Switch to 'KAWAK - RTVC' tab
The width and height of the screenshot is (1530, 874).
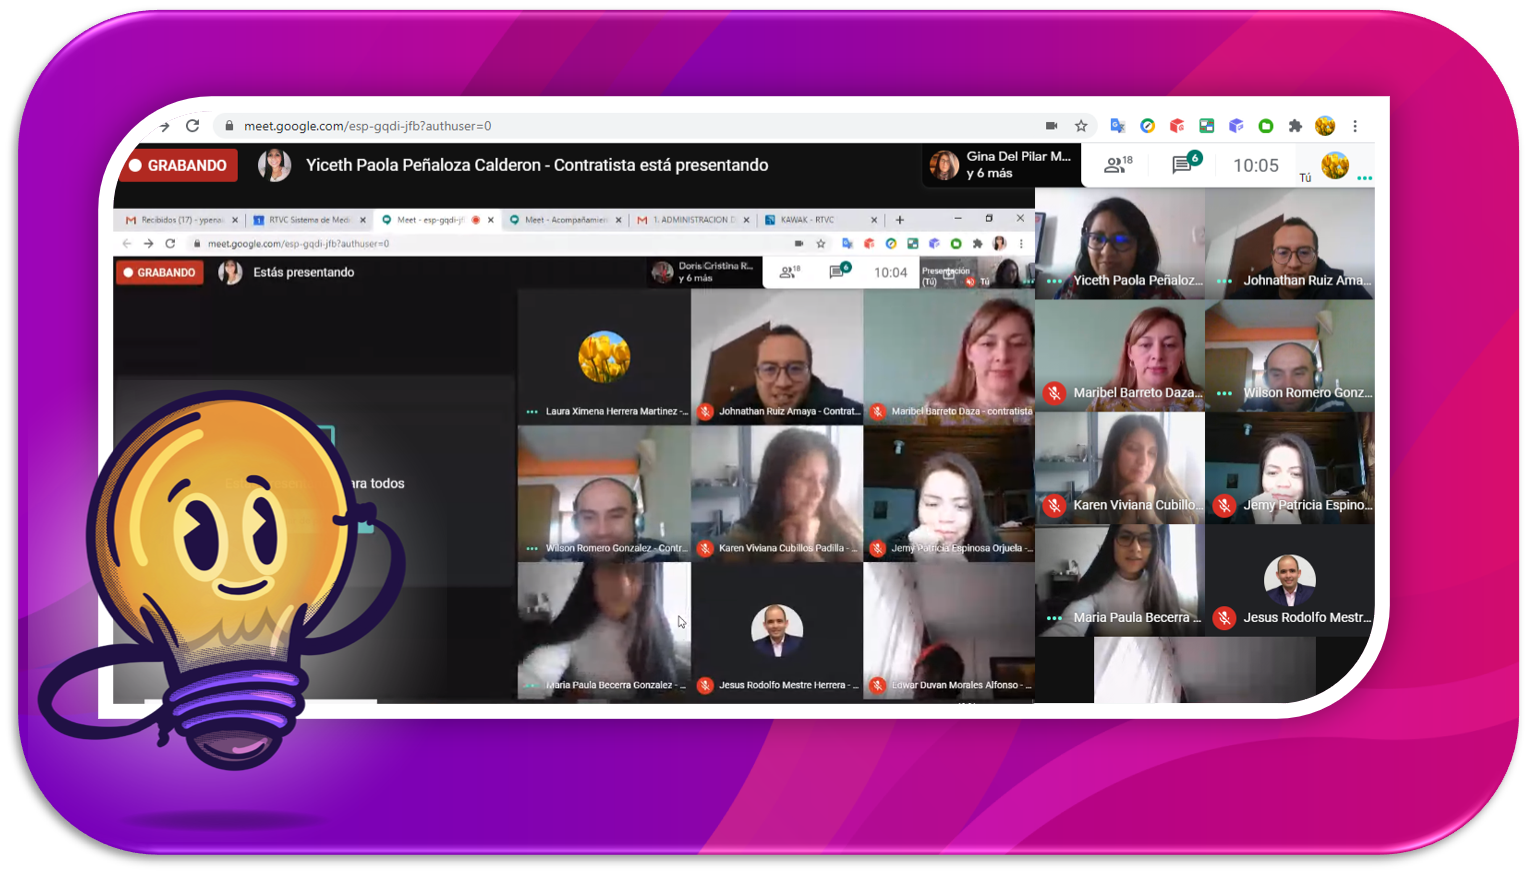point(820,220)
